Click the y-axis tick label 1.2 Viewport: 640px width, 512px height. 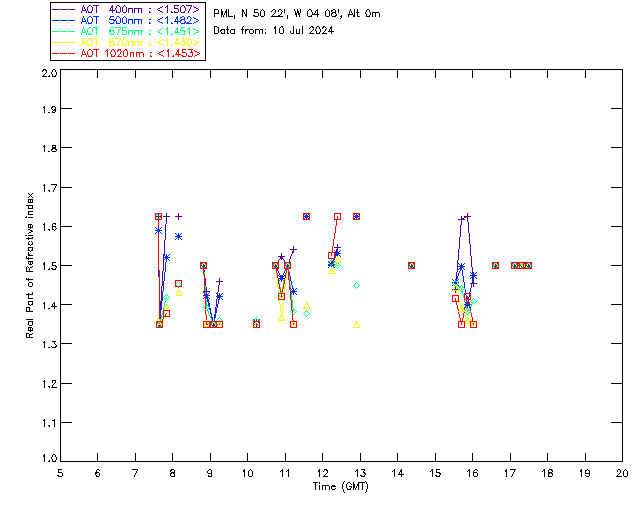[x=49, y=384]
